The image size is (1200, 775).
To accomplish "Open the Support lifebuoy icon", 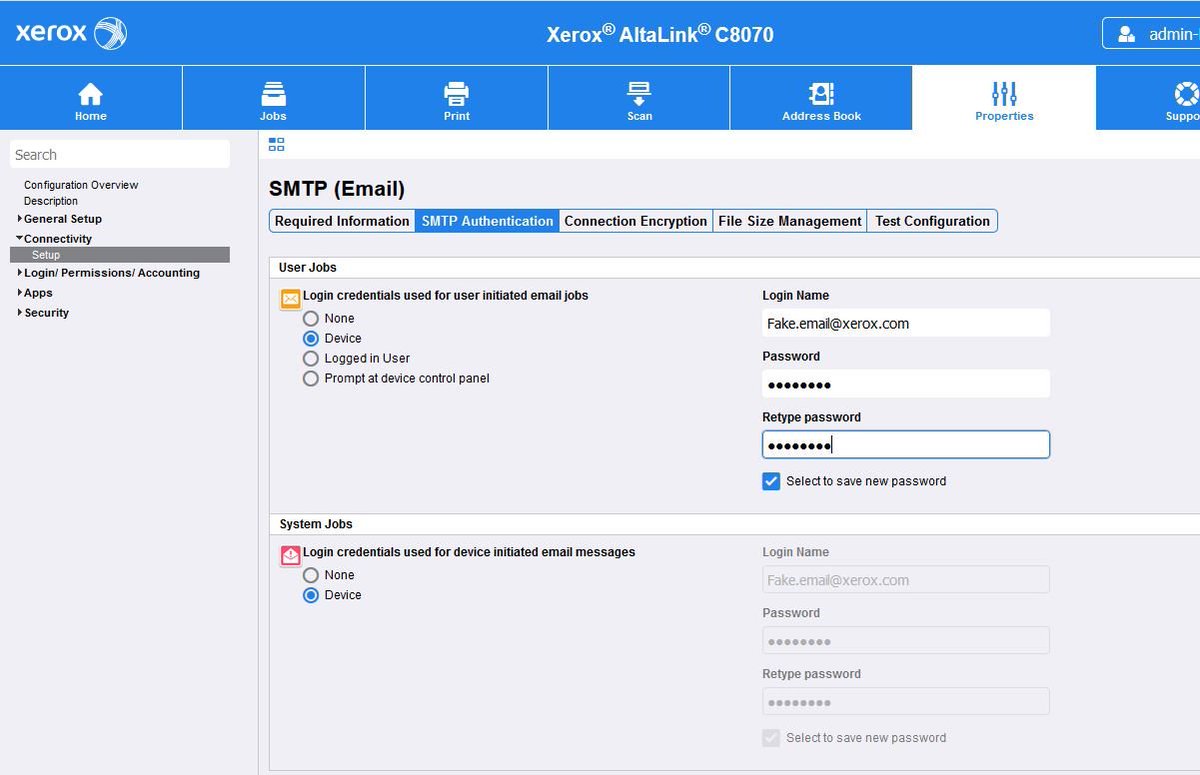I will [x=1186, y=95].
